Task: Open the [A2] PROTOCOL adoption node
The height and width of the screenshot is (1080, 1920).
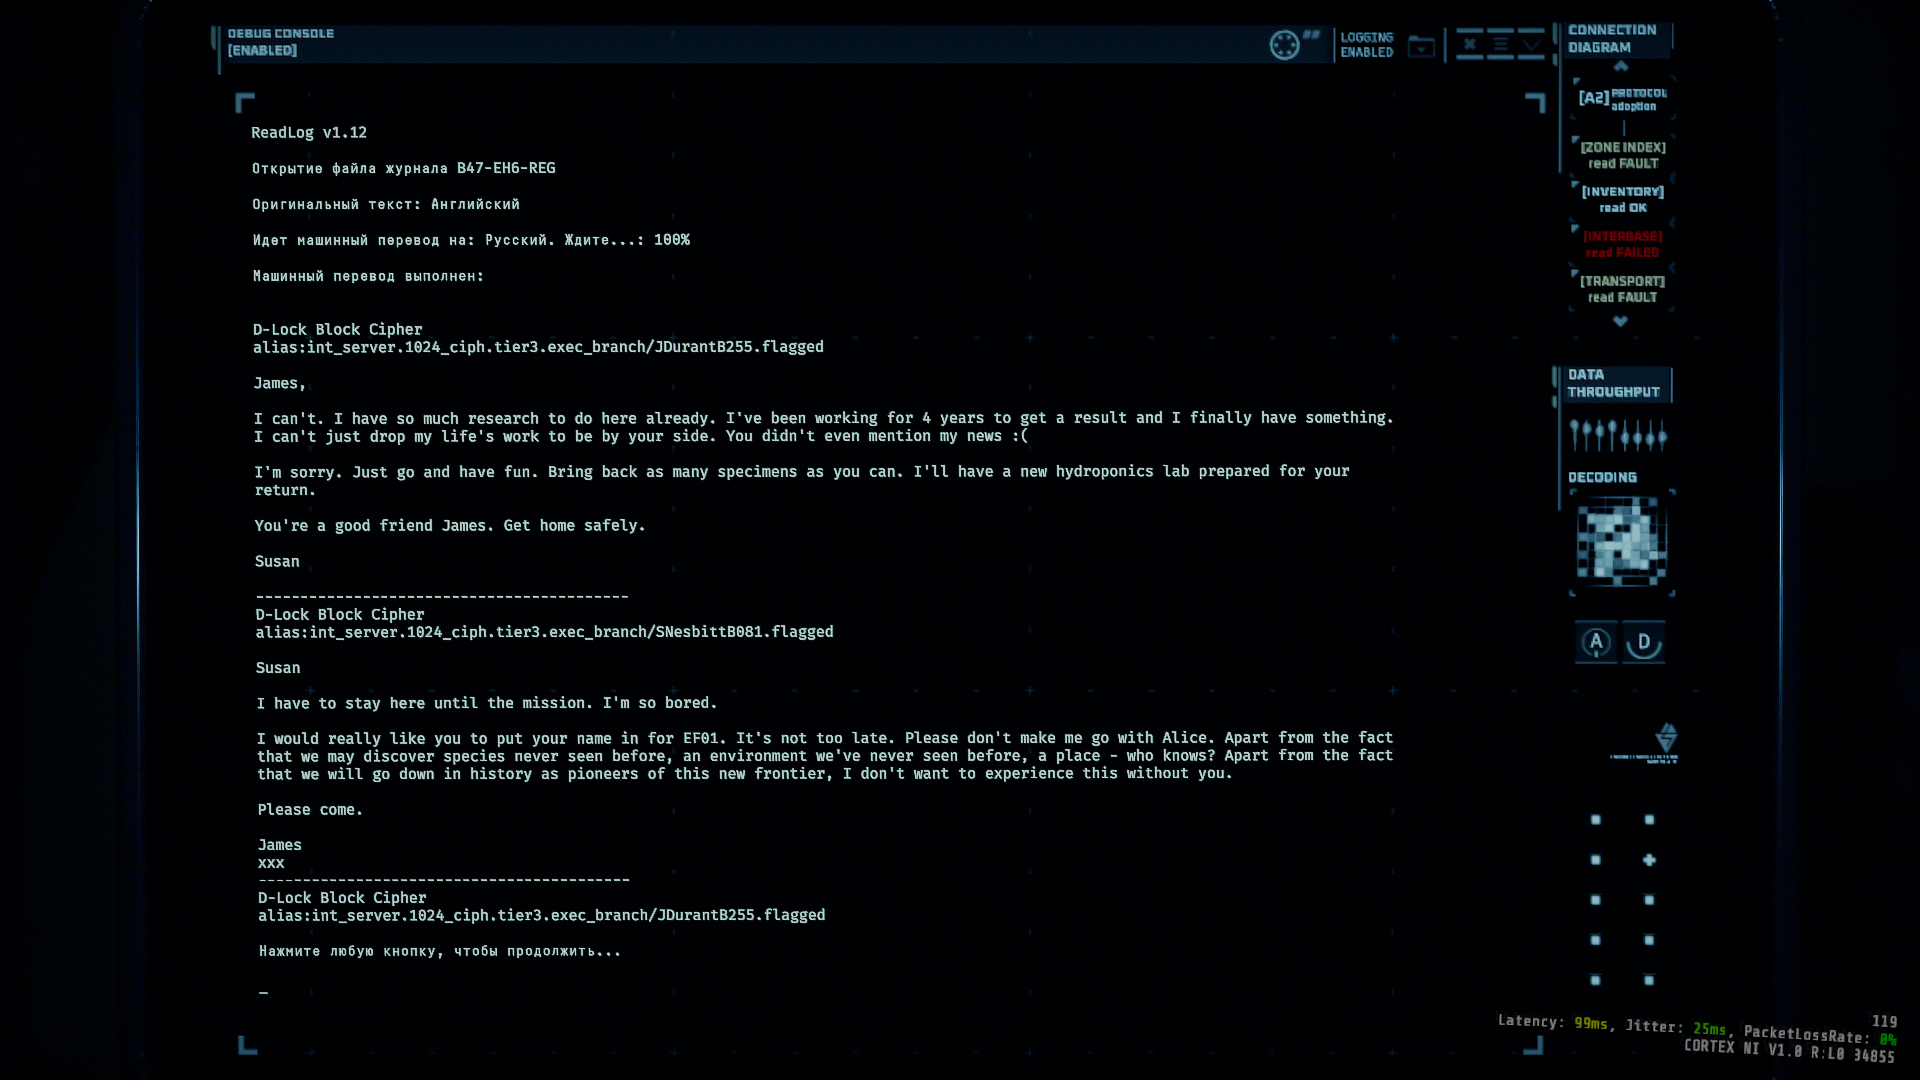Action: click(x=1622, y=99)
